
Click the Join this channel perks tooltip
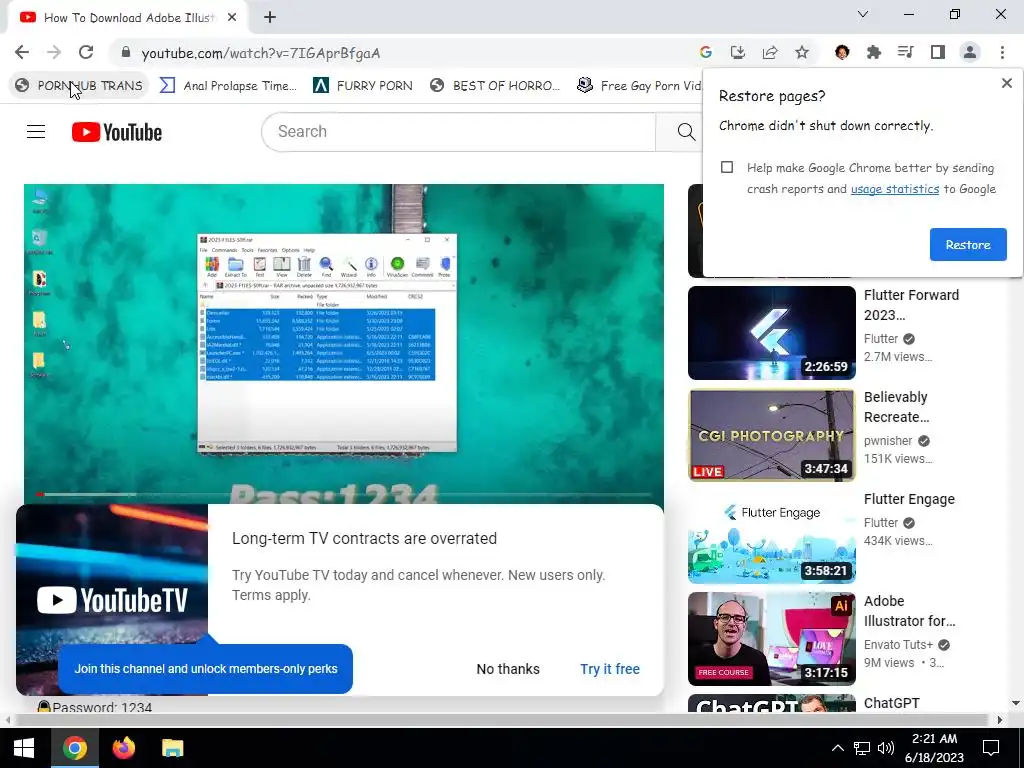click(206, 669)
